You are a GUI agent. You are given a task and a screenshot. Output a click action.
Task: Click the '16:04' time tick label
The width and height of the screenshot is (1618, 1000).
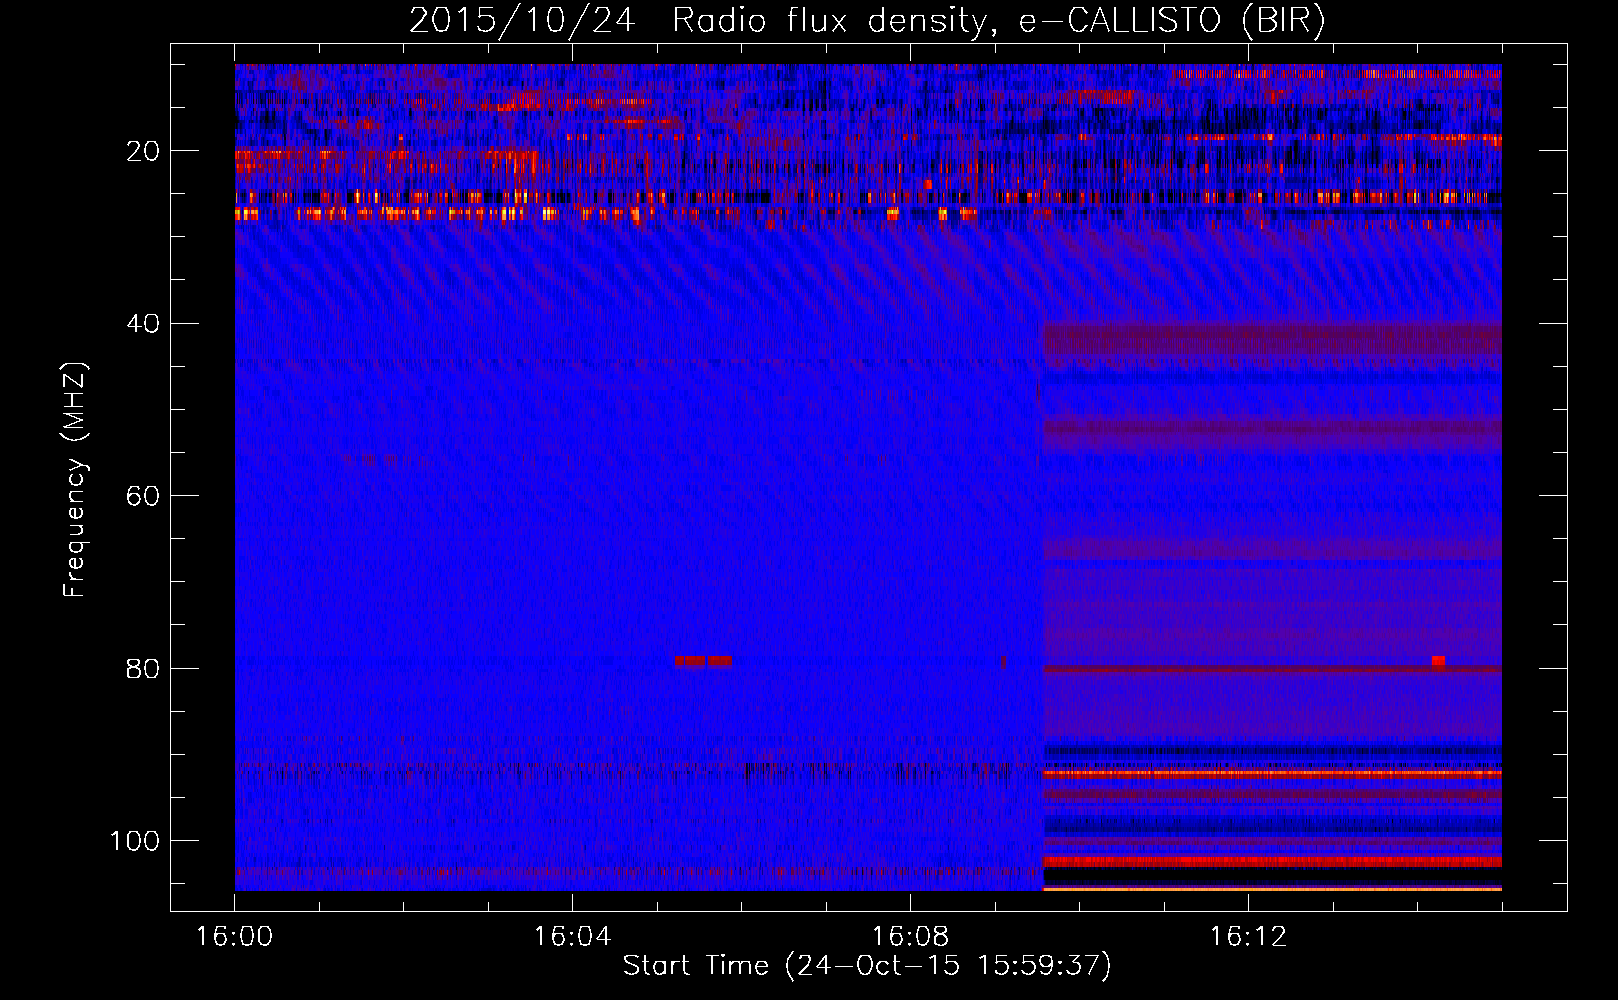[572, 937]
